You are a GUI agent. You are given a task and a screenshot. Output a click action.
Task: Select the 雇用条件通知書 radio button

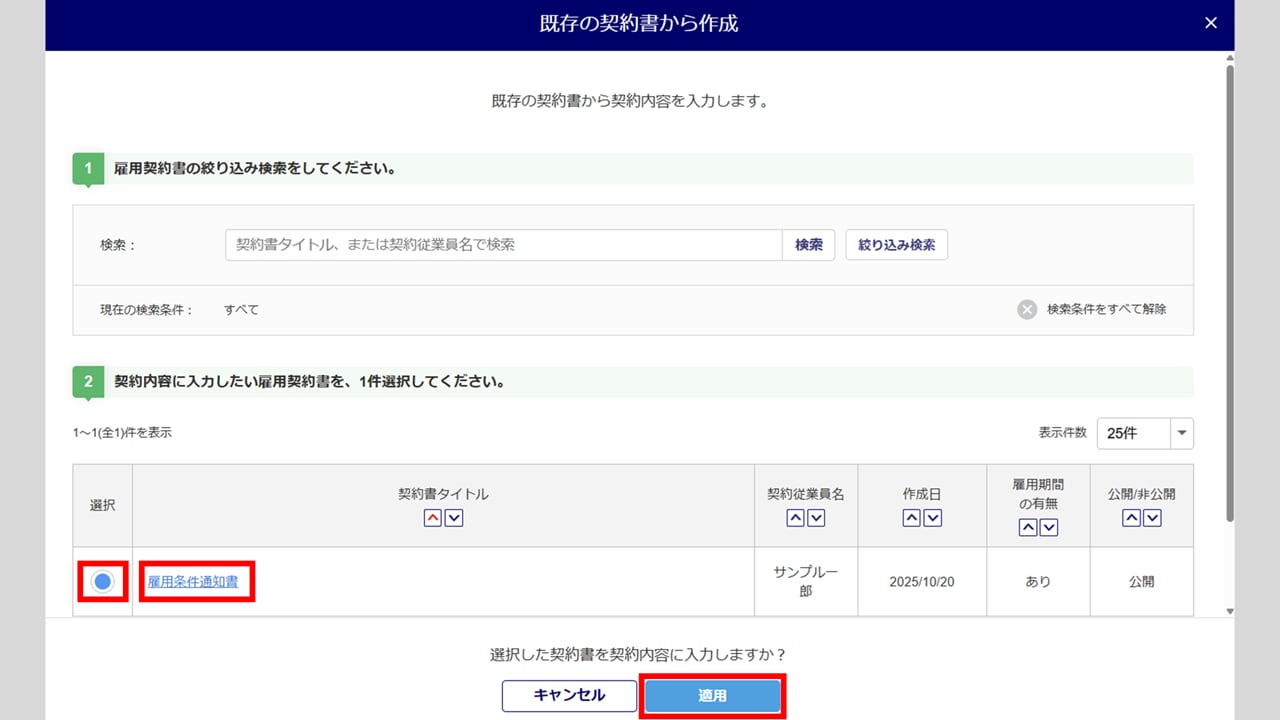[103, 581]
